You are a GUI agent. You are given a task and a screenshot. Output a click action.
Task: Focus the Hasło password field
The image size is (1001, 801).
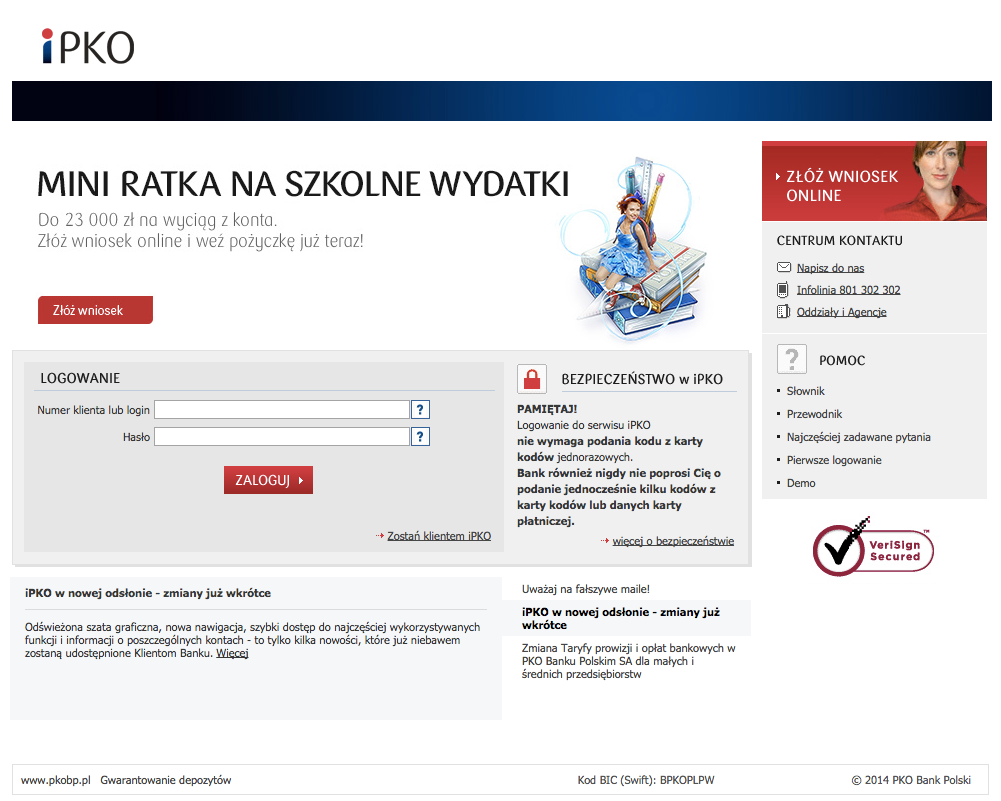(282, 437)
